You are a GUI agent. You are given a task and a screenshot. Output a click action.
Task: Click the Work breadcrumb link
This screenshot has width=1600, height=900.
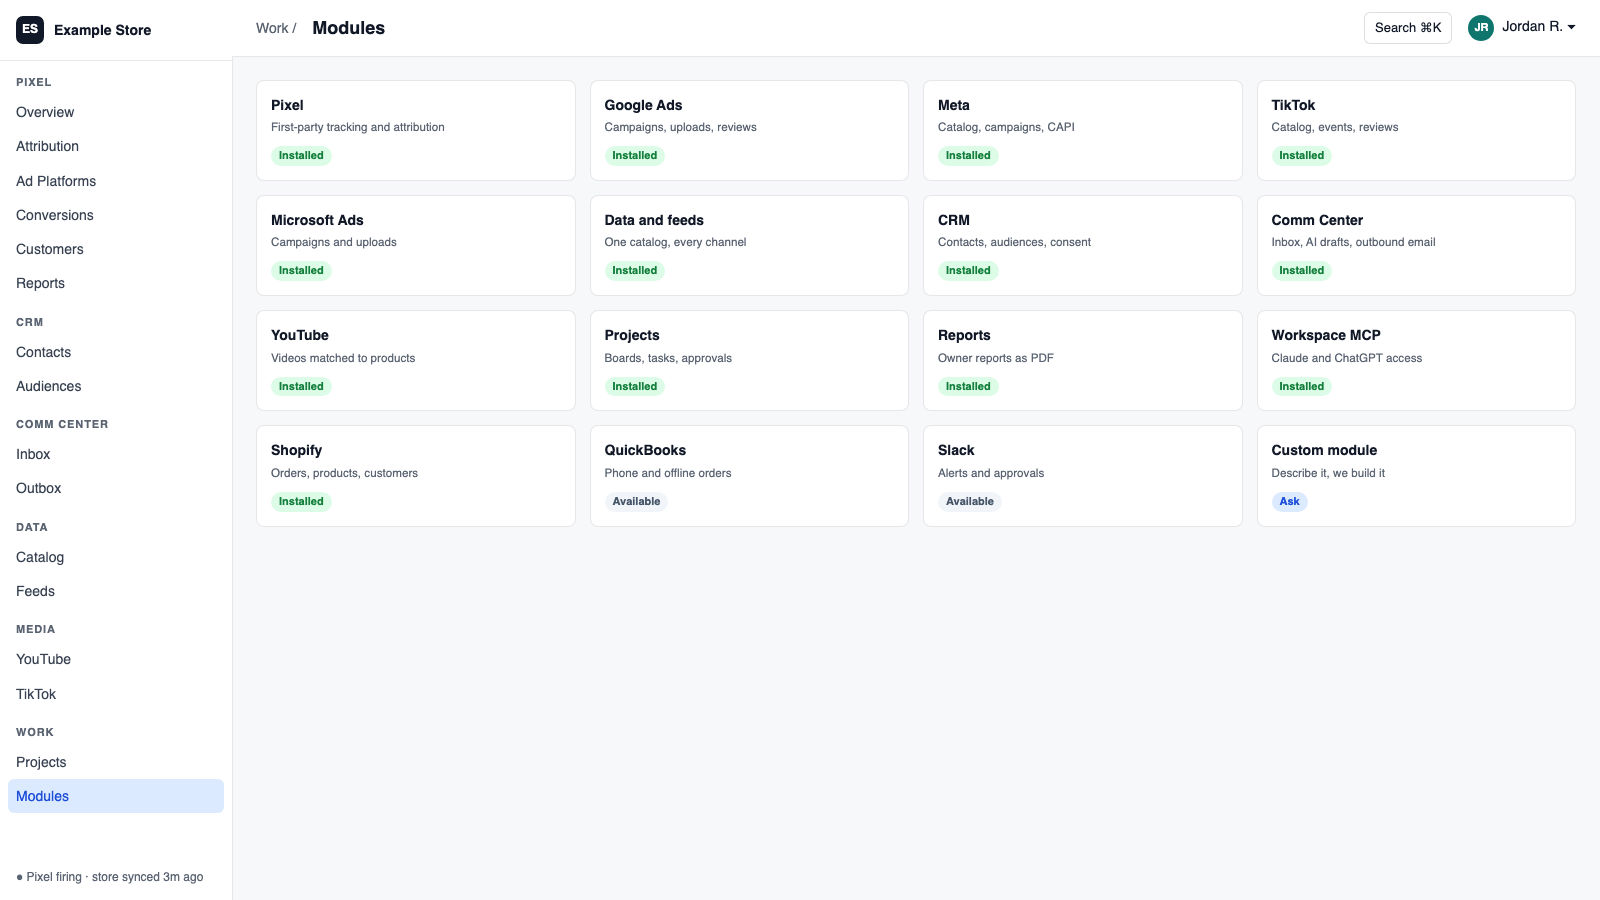tap(272, 28)
